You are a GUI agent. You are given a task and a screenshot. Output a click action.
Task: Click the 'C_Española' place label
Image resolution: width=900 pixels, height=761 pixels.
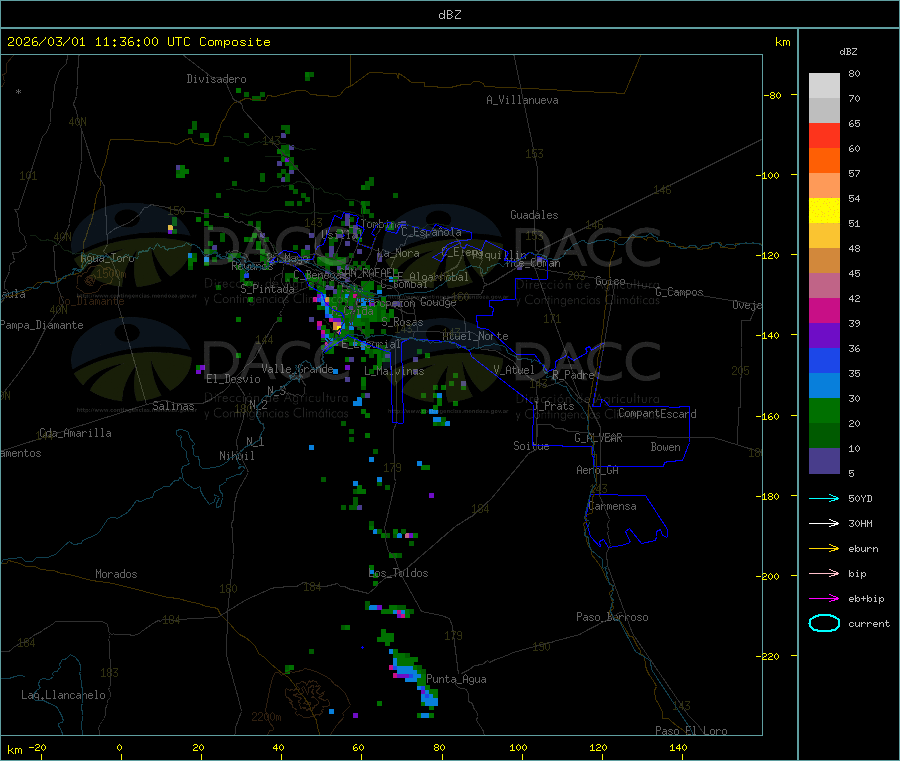(431, 232)
